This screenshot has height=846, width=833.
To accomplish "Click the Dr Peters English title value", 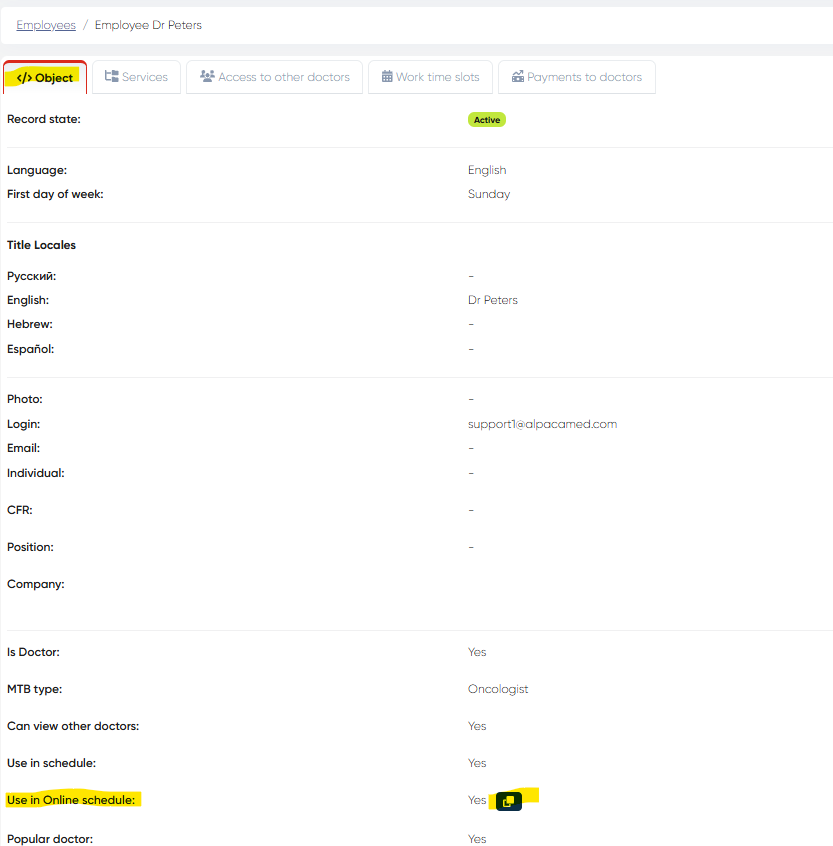I will 492,300.
